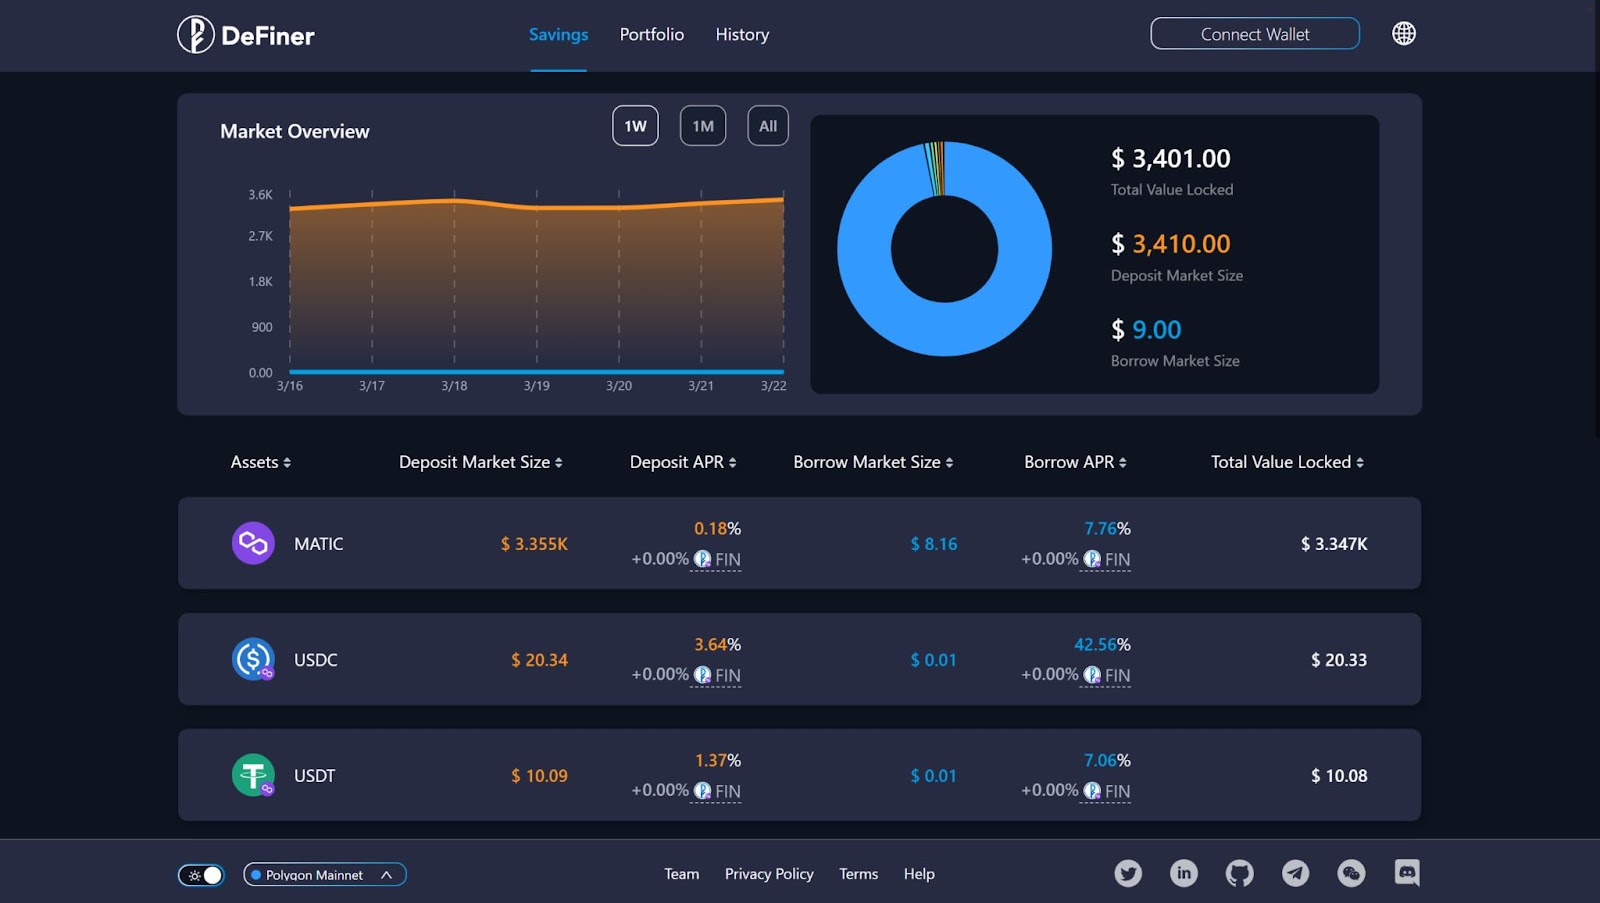
Task: Click FIN token icon in MATIC Borrow APR
Action: [x=1092, y=559]
